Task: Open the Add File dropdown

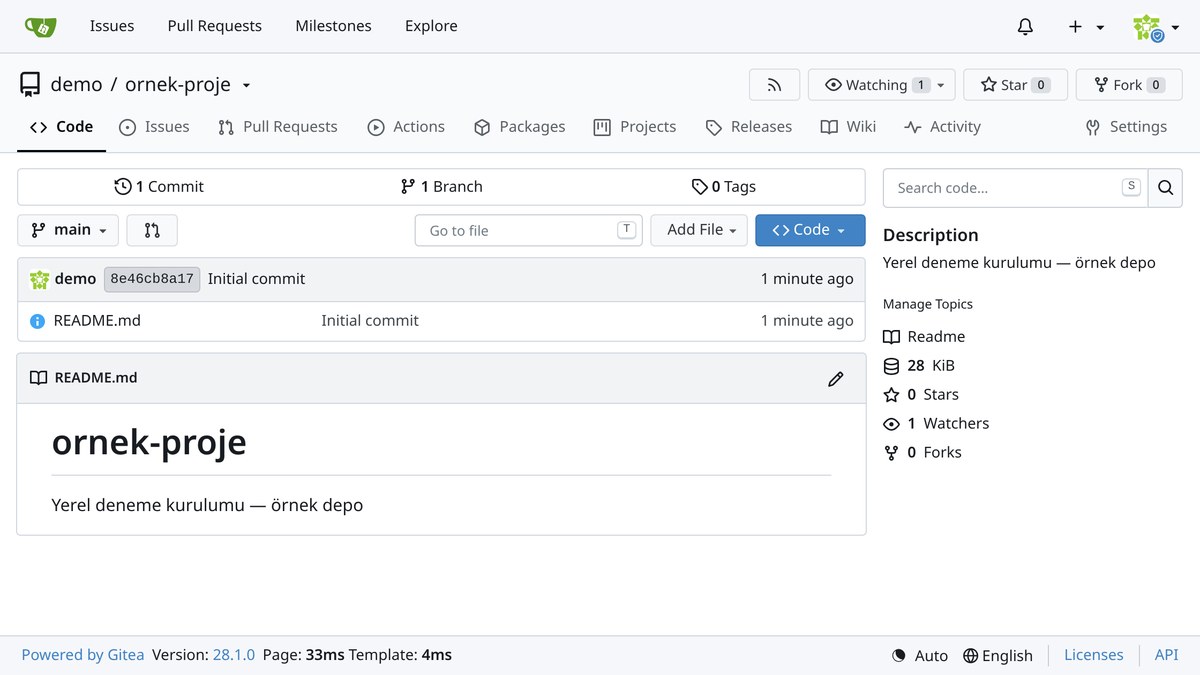Action: [700, 230]
